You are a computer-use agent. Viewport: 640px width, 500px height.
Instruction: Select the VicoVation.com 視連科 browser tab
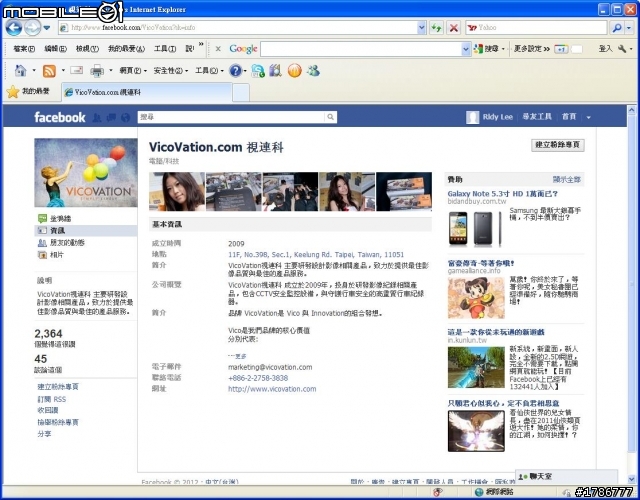tap(147, 92)
